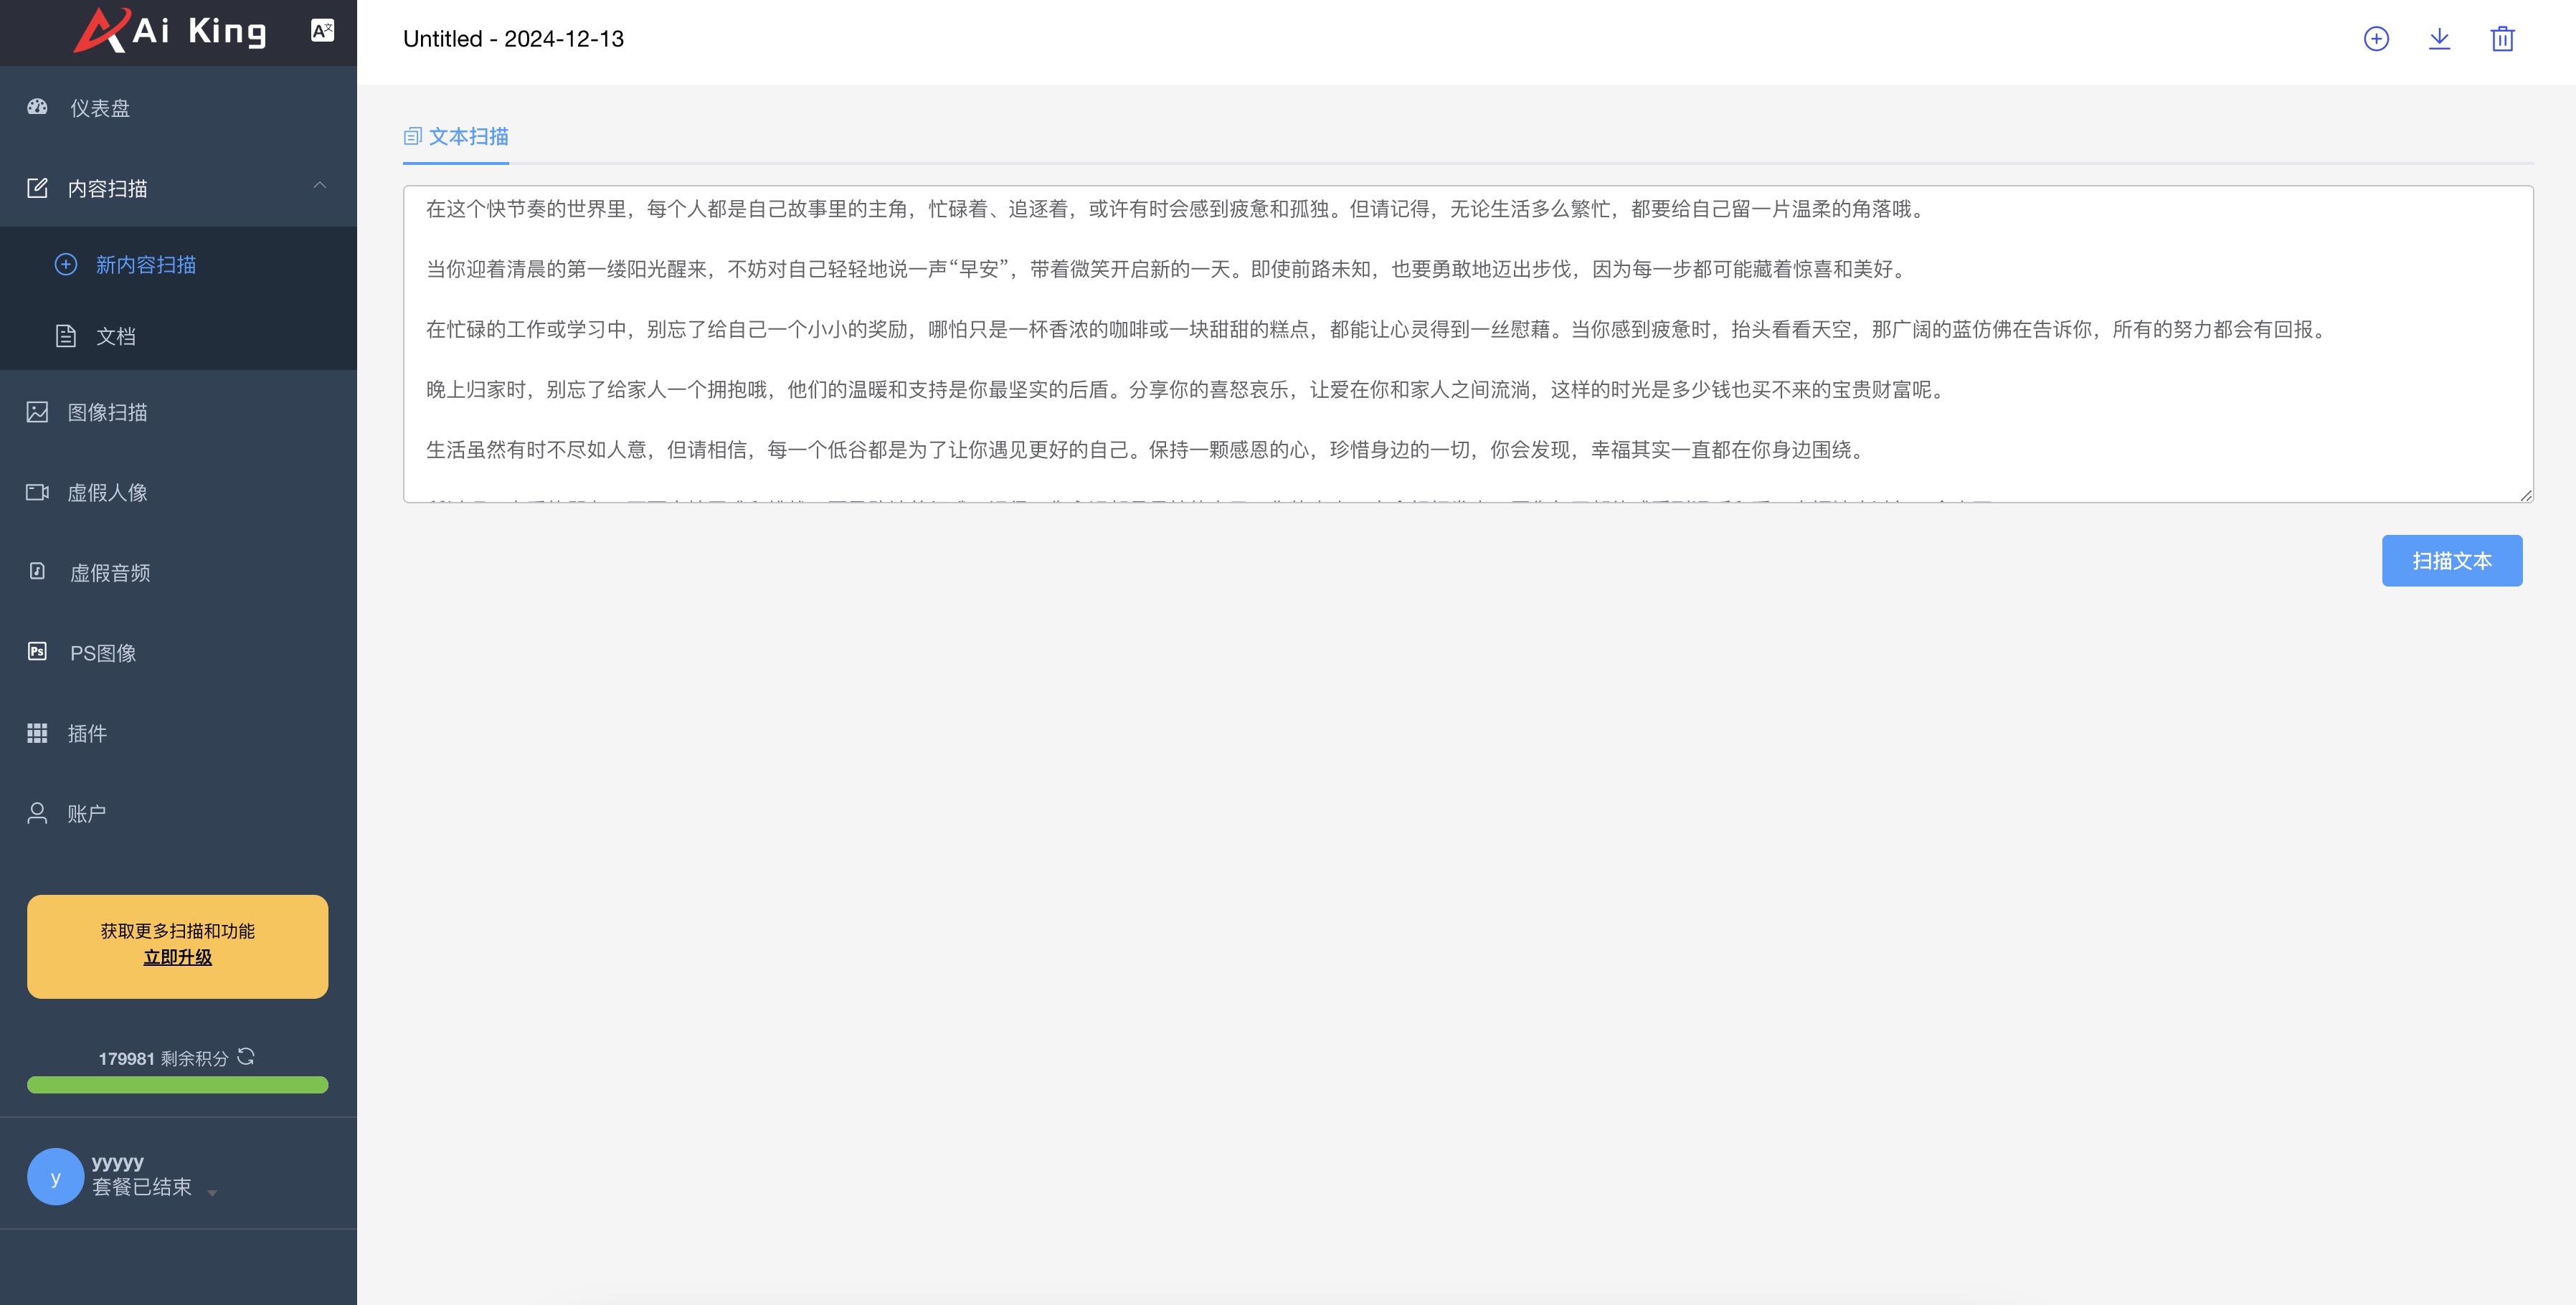Click 立即升级 upgrade link

point(177,957)
